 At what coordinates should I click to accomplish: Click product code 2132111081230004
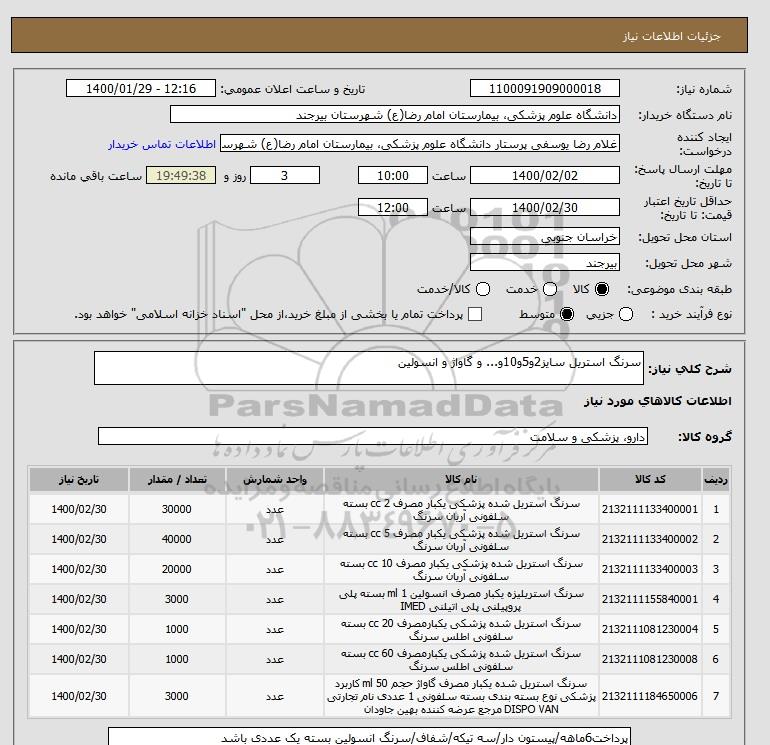[650, 629]
